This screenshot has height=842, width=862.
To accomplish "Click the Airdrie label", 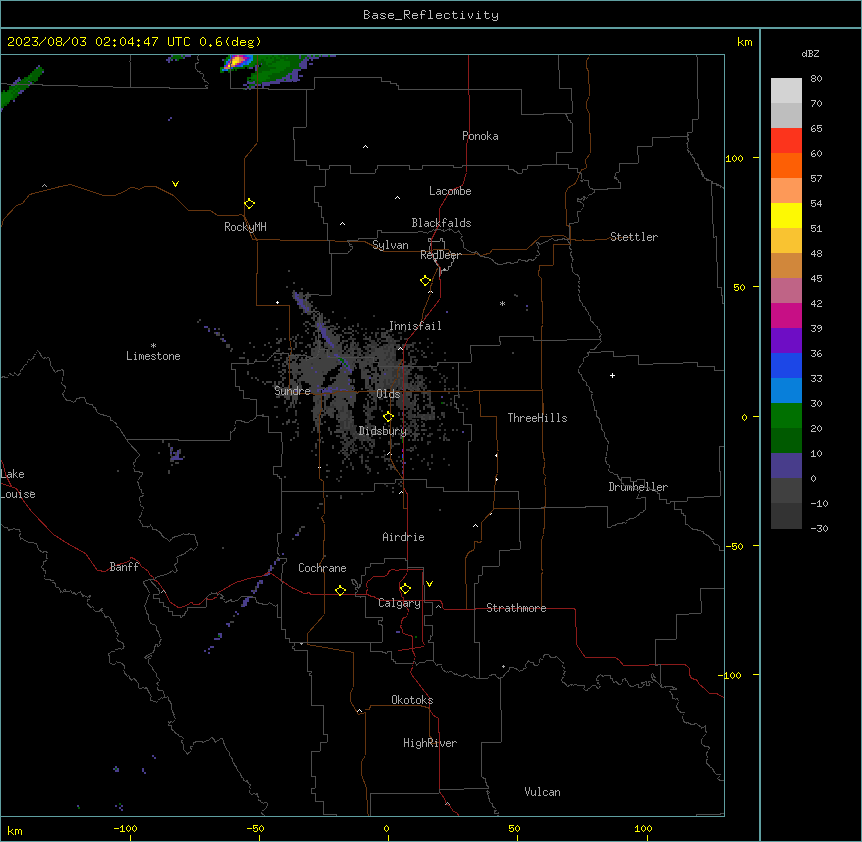I will [x=403, y=537].
